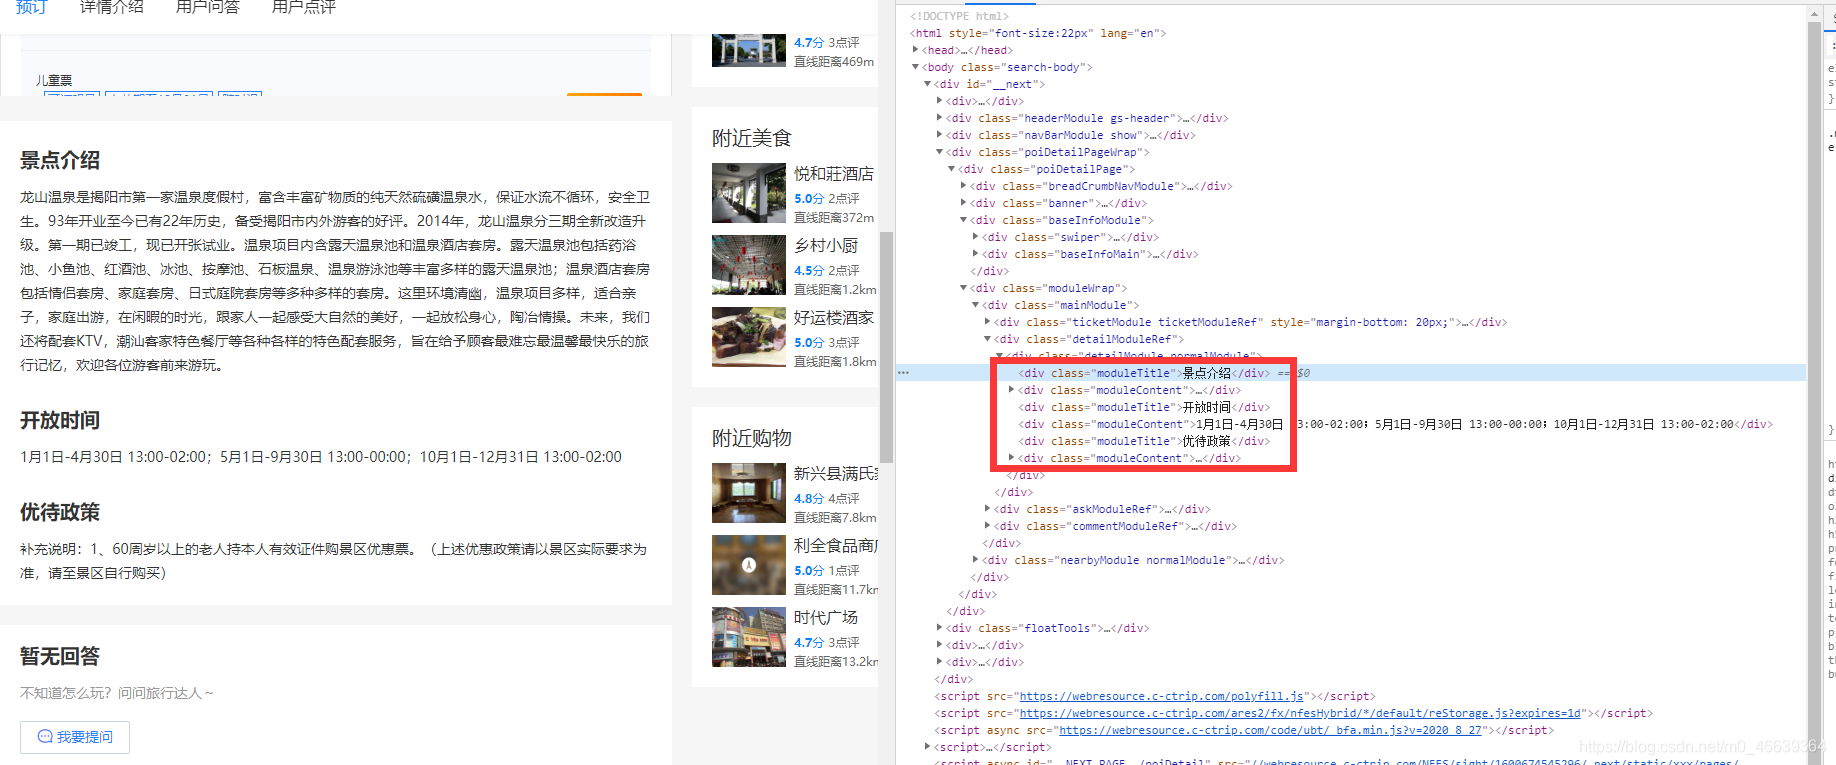Click the 优待政策 heading

(x=60, y=512)
